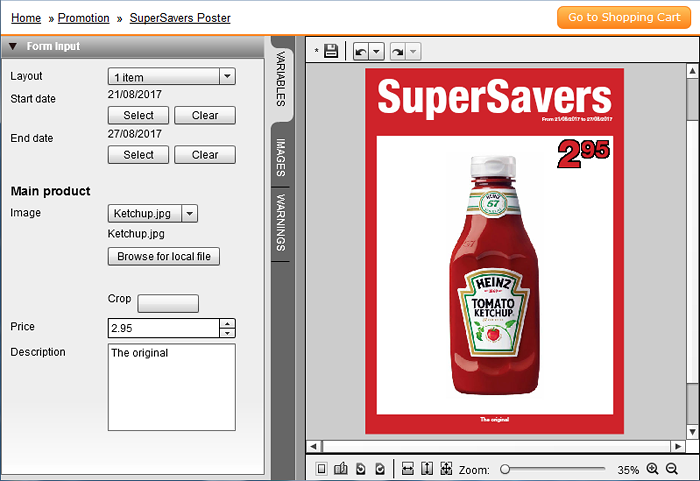Zoom out with magnifier minus icon

(672, 468)
